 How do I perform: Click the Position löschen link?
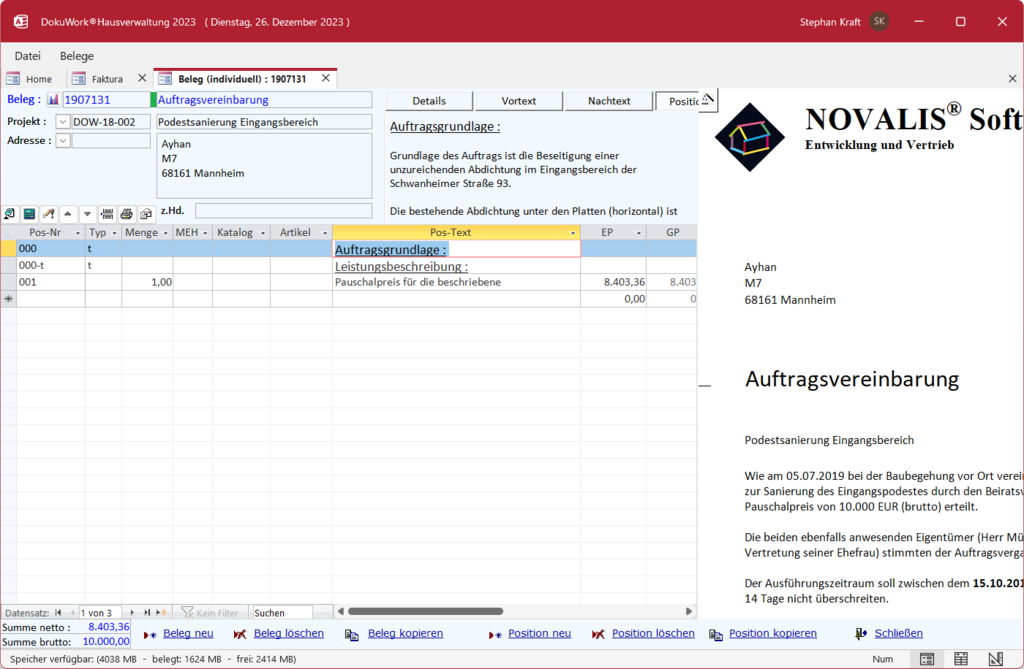(653, 634)
